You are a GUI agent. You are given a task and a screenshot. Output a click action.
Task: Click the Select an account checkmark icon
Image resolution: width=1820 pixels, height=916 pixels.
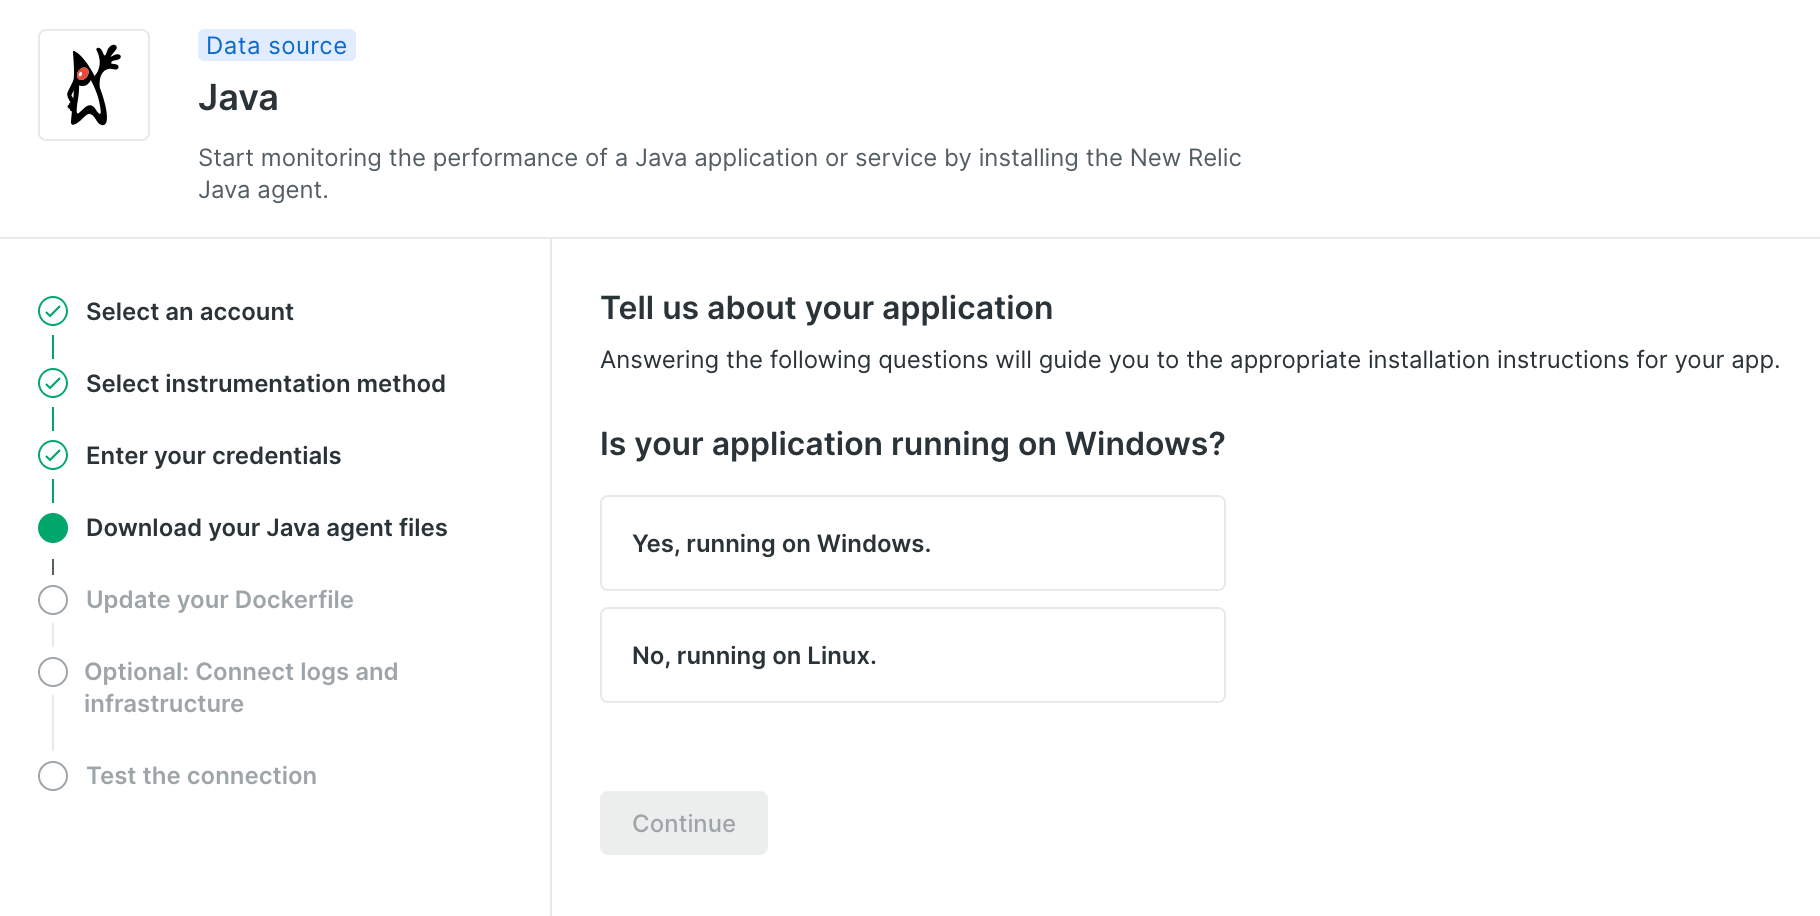coord(53,312)
